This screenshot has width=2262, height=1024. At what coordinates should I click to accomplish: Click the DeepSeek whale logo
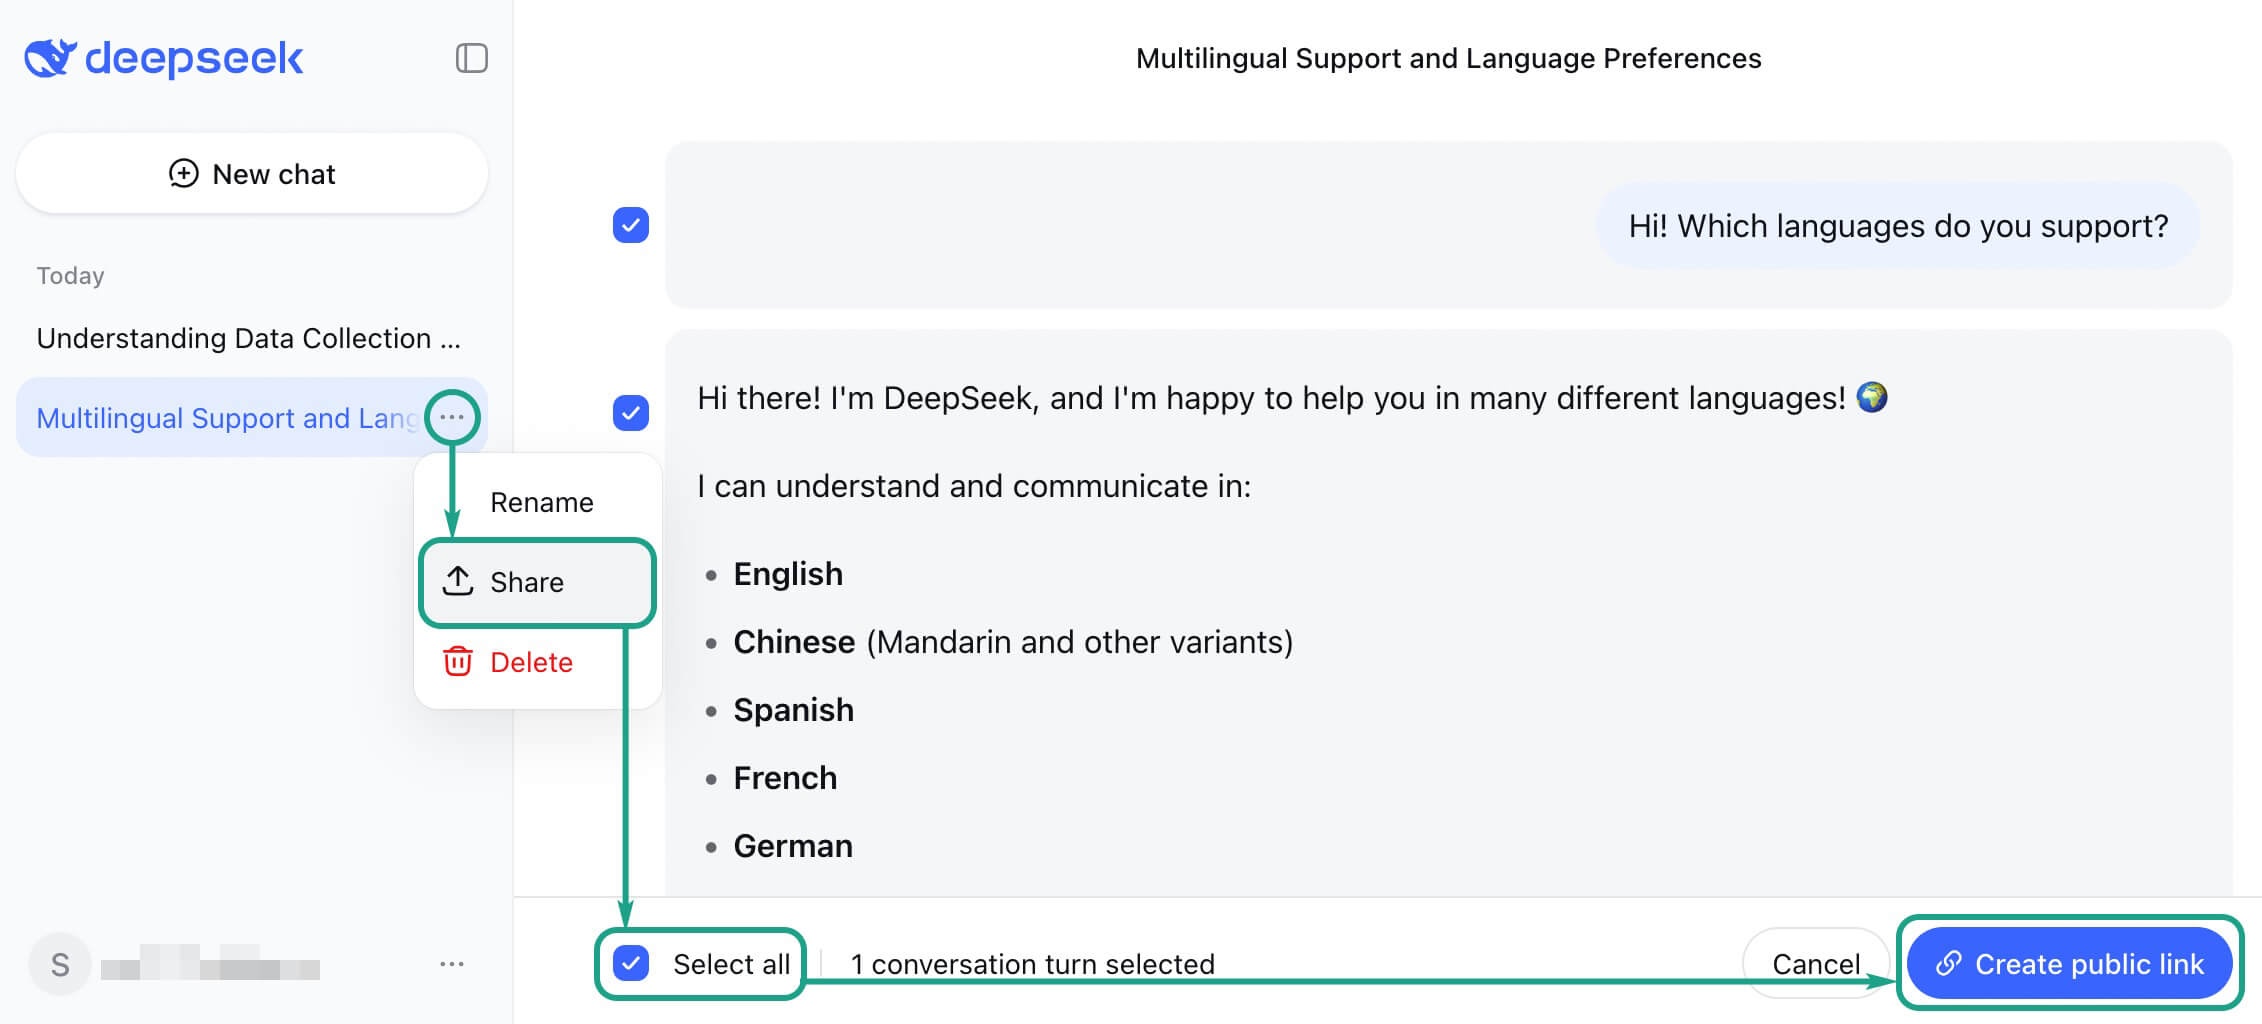(49, 58)
